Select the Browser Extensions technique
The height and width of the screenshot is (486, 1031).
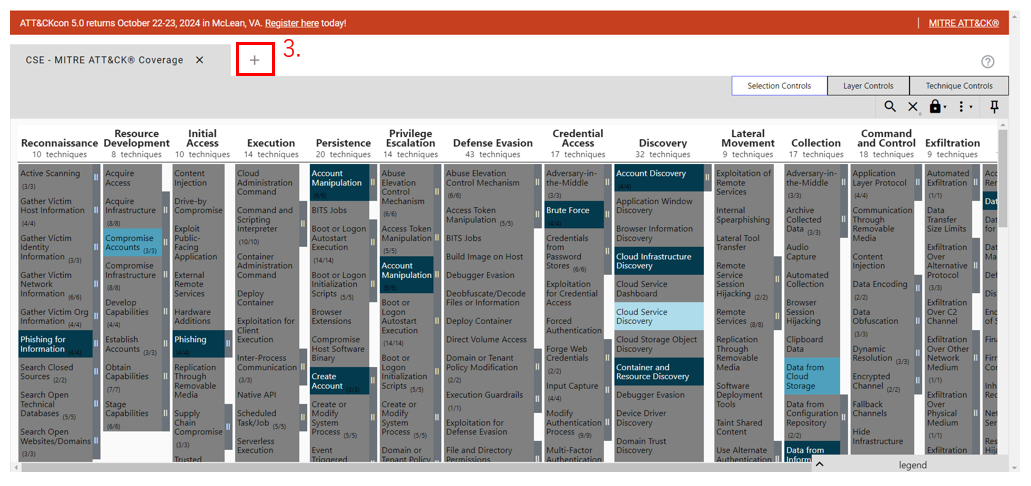pos(340,316)
